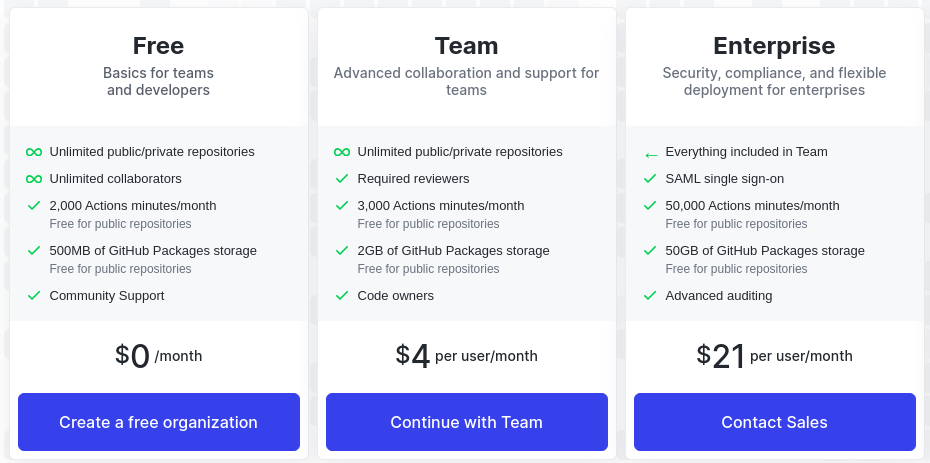Click the Enterprise plan heading
This screenshot has width=930, height=463.
coord(774,46)
